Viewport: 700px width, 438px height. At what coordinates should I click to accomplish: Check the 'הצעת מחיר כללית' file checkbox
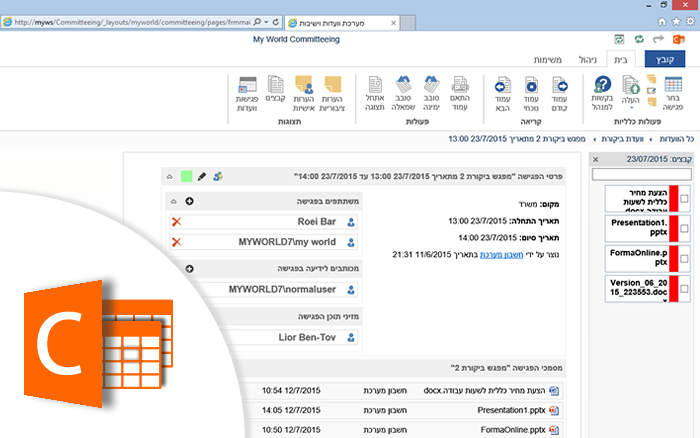point(684,198)
